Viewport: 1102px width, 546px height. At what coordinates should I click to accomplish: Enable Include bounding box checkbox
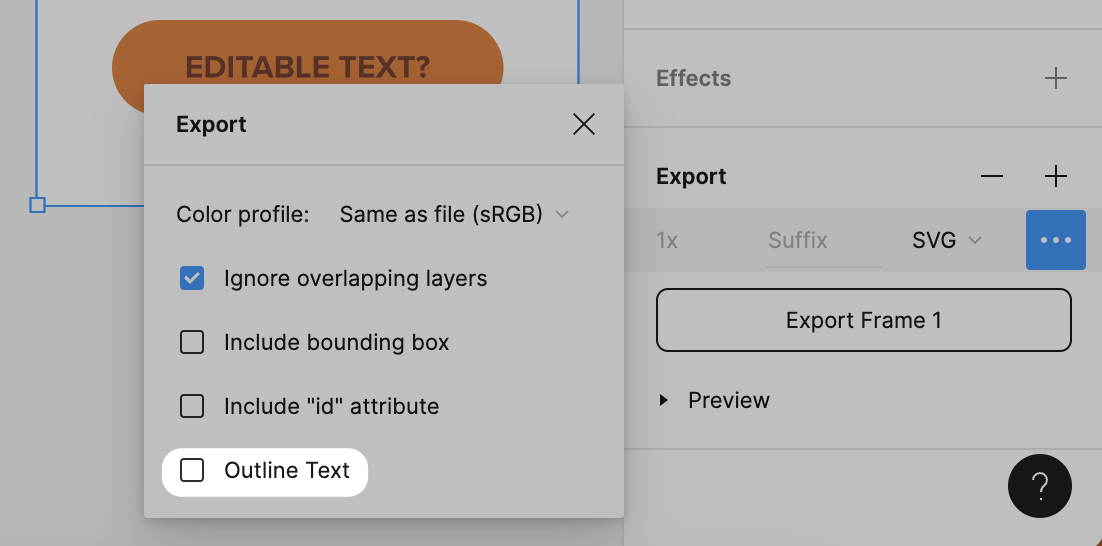pos(192,342)
